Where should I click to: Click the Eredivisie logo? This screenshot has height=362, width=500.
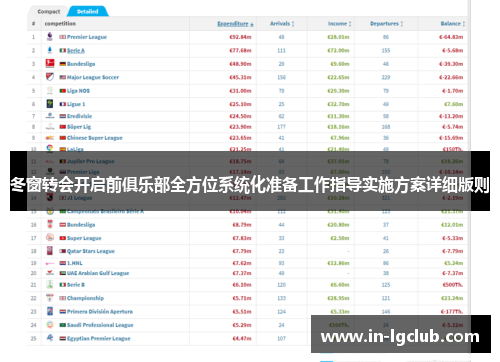point(50,116)
